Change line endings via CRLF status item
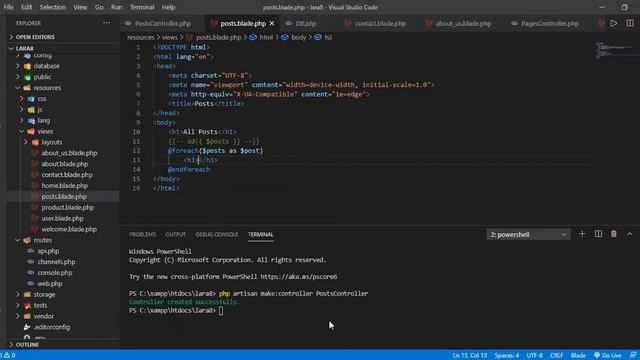This screenshot has height=360, width=640. [556, 355]
